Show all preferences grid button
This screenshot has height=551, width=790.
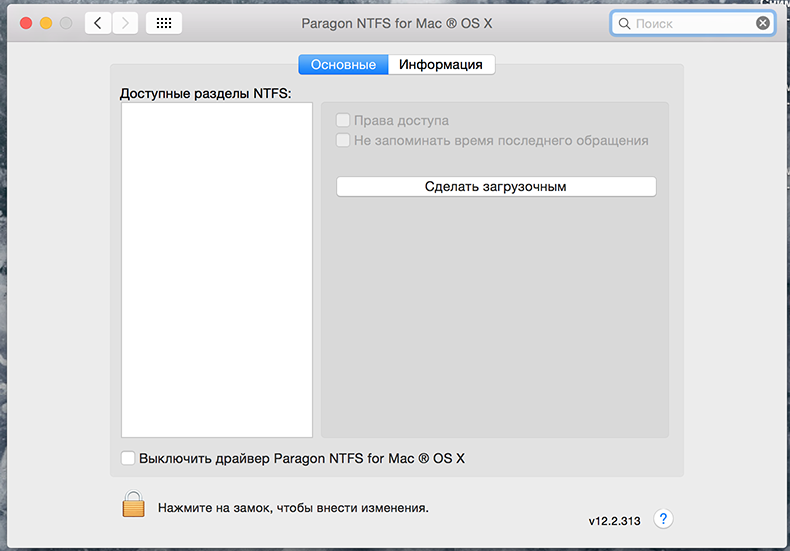(x=164, y=23)
